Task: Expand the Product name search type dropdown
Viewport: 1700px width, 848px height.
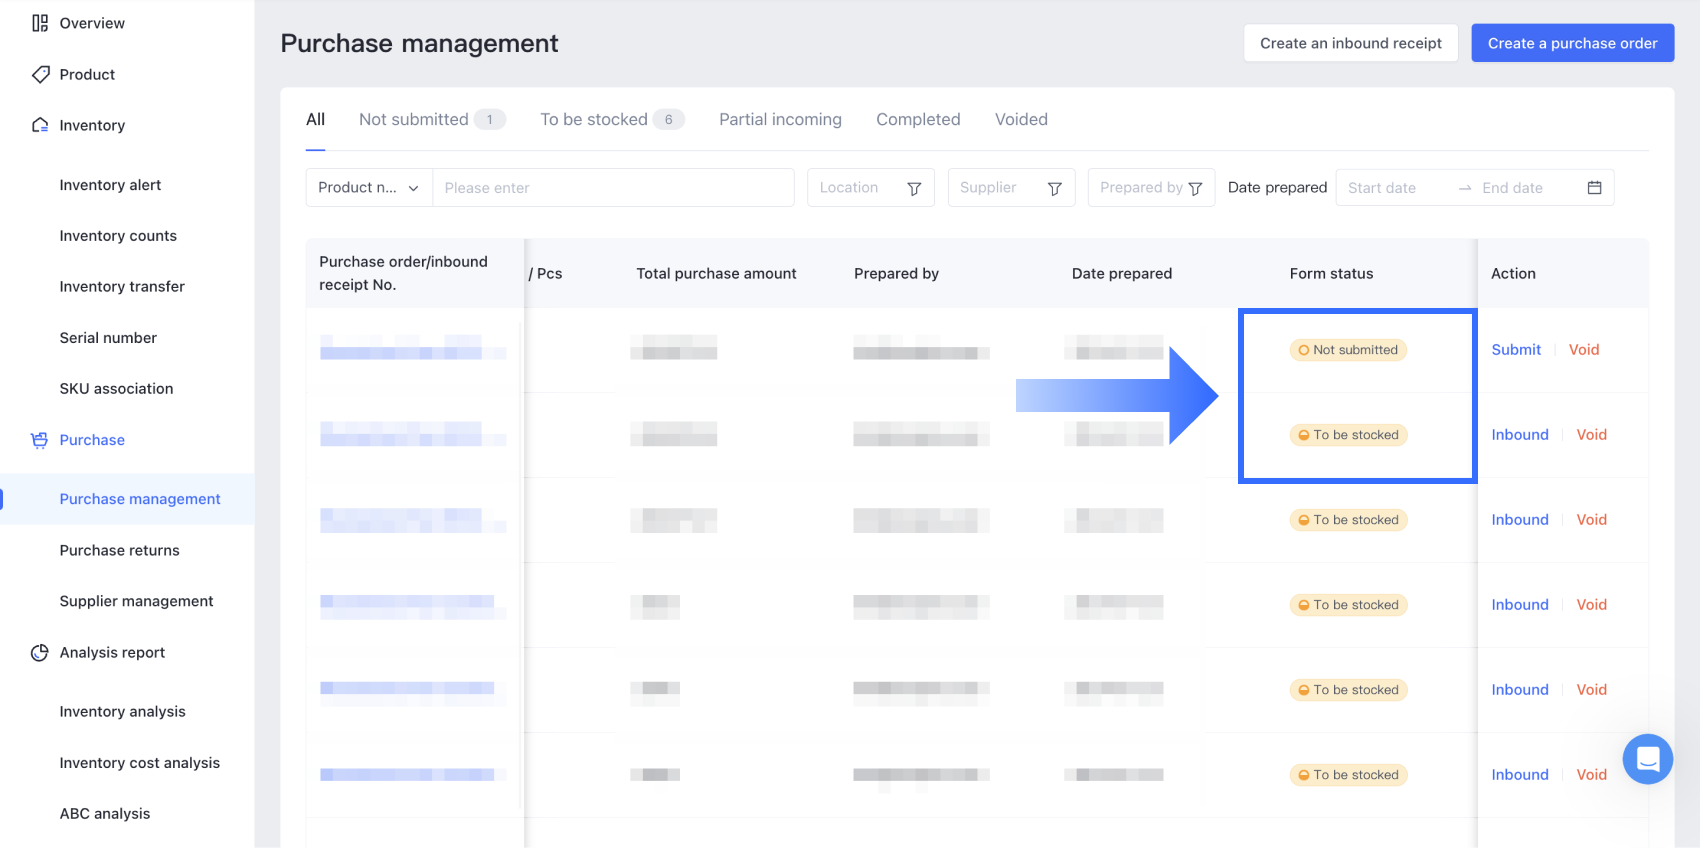Action: coord(368,188)
